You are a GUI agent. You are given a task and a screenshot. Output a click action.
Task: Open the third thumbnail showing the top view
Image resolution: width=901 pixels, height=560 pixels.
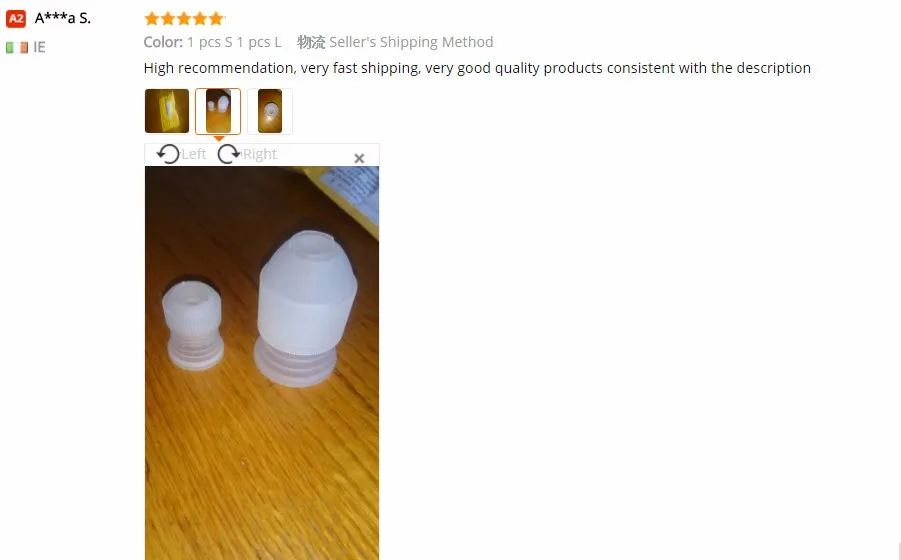[x=269, y=111]
